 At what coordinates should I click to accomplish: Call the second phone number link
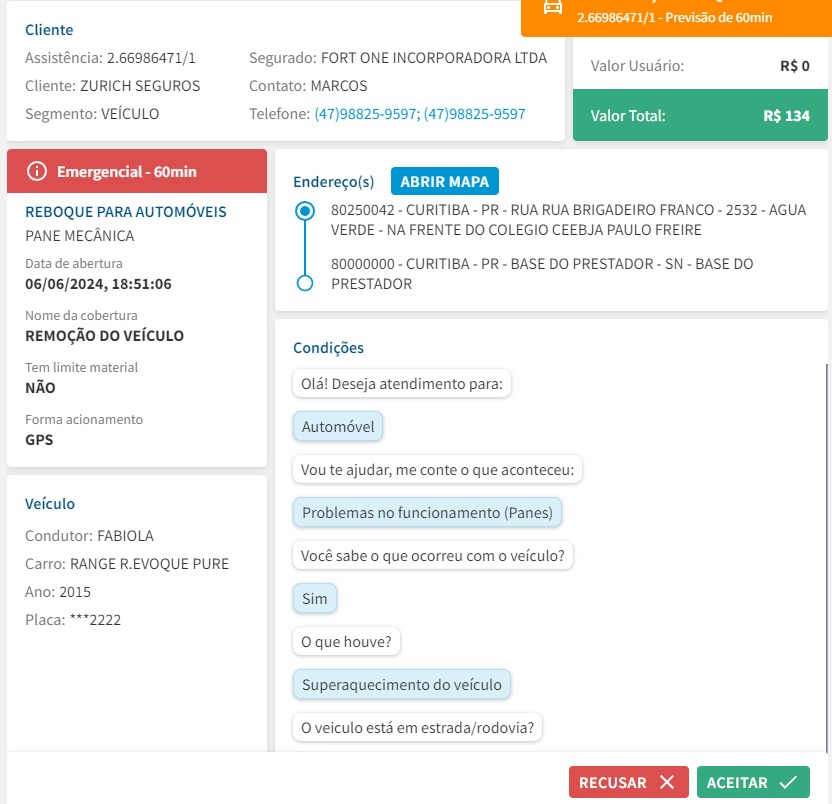(474, 114)
